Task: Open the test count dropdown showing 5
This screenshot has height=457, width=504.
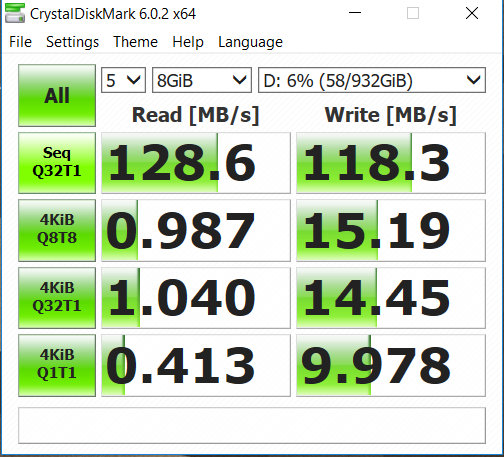Action: coord(123,80)
